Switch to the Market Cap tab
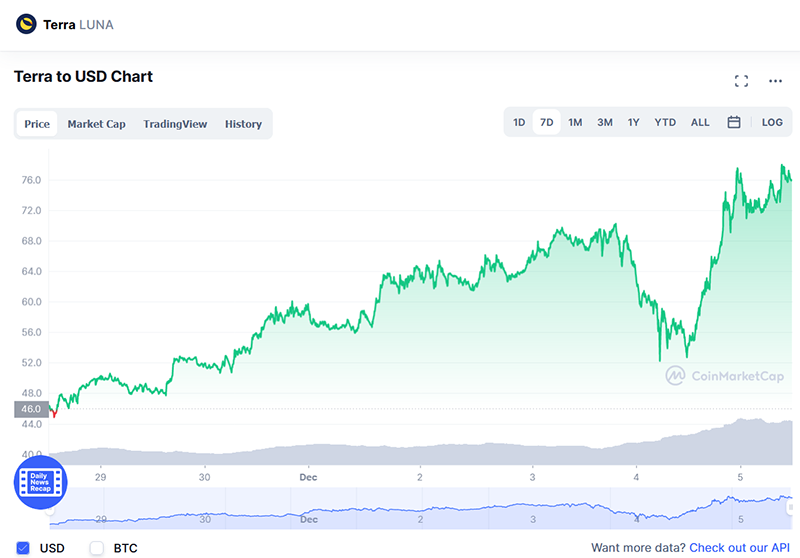Viewport: 800px width, 558px height. pyautogui.click(x=96, y=124)
